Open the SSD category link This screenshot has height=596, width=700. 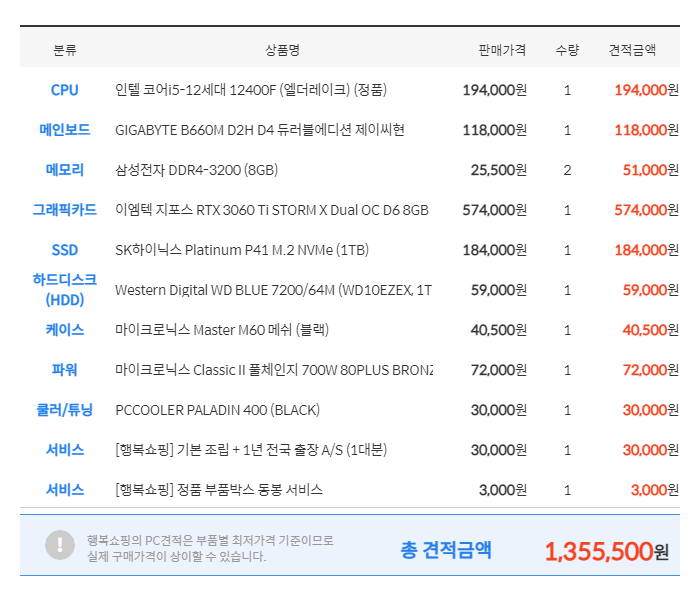click(65, 250)
